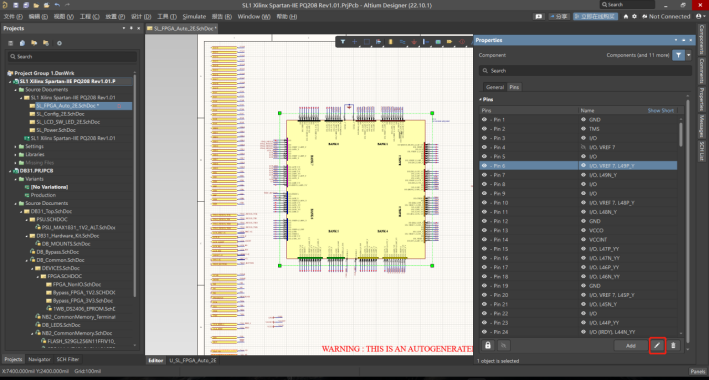Open the Simulate menu
The image size is (709, 380).
pyautogui.click(x=194, y=17)
